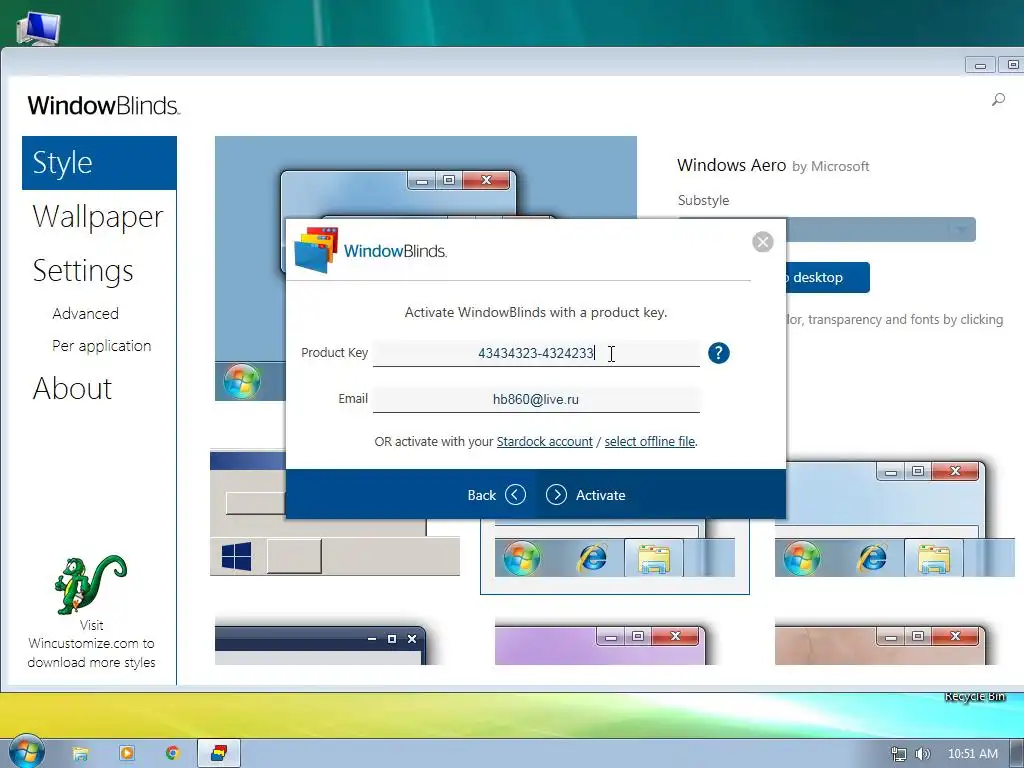Click the Computer desktop icon

[39, 29]
